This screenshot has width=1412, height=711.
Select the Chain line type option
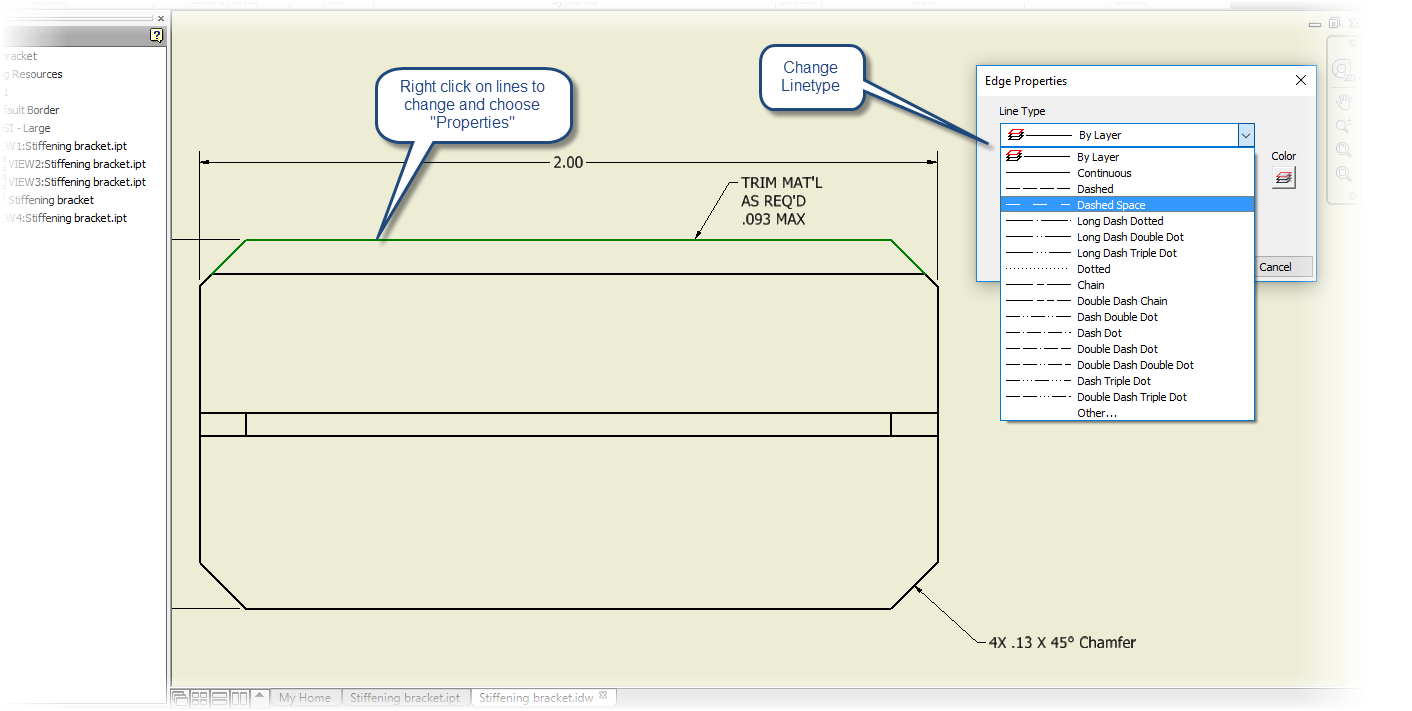coord(1090,284)
